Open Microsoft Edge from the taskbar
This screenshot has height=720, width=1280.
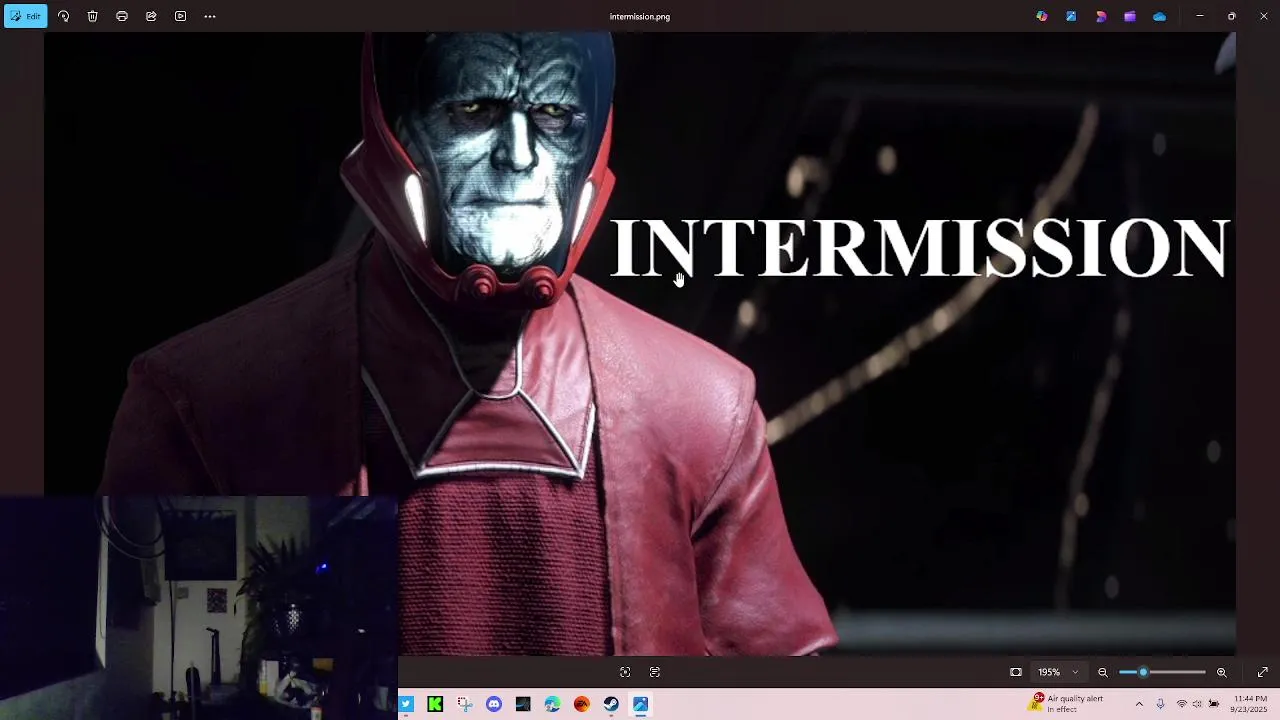(552, 704)
